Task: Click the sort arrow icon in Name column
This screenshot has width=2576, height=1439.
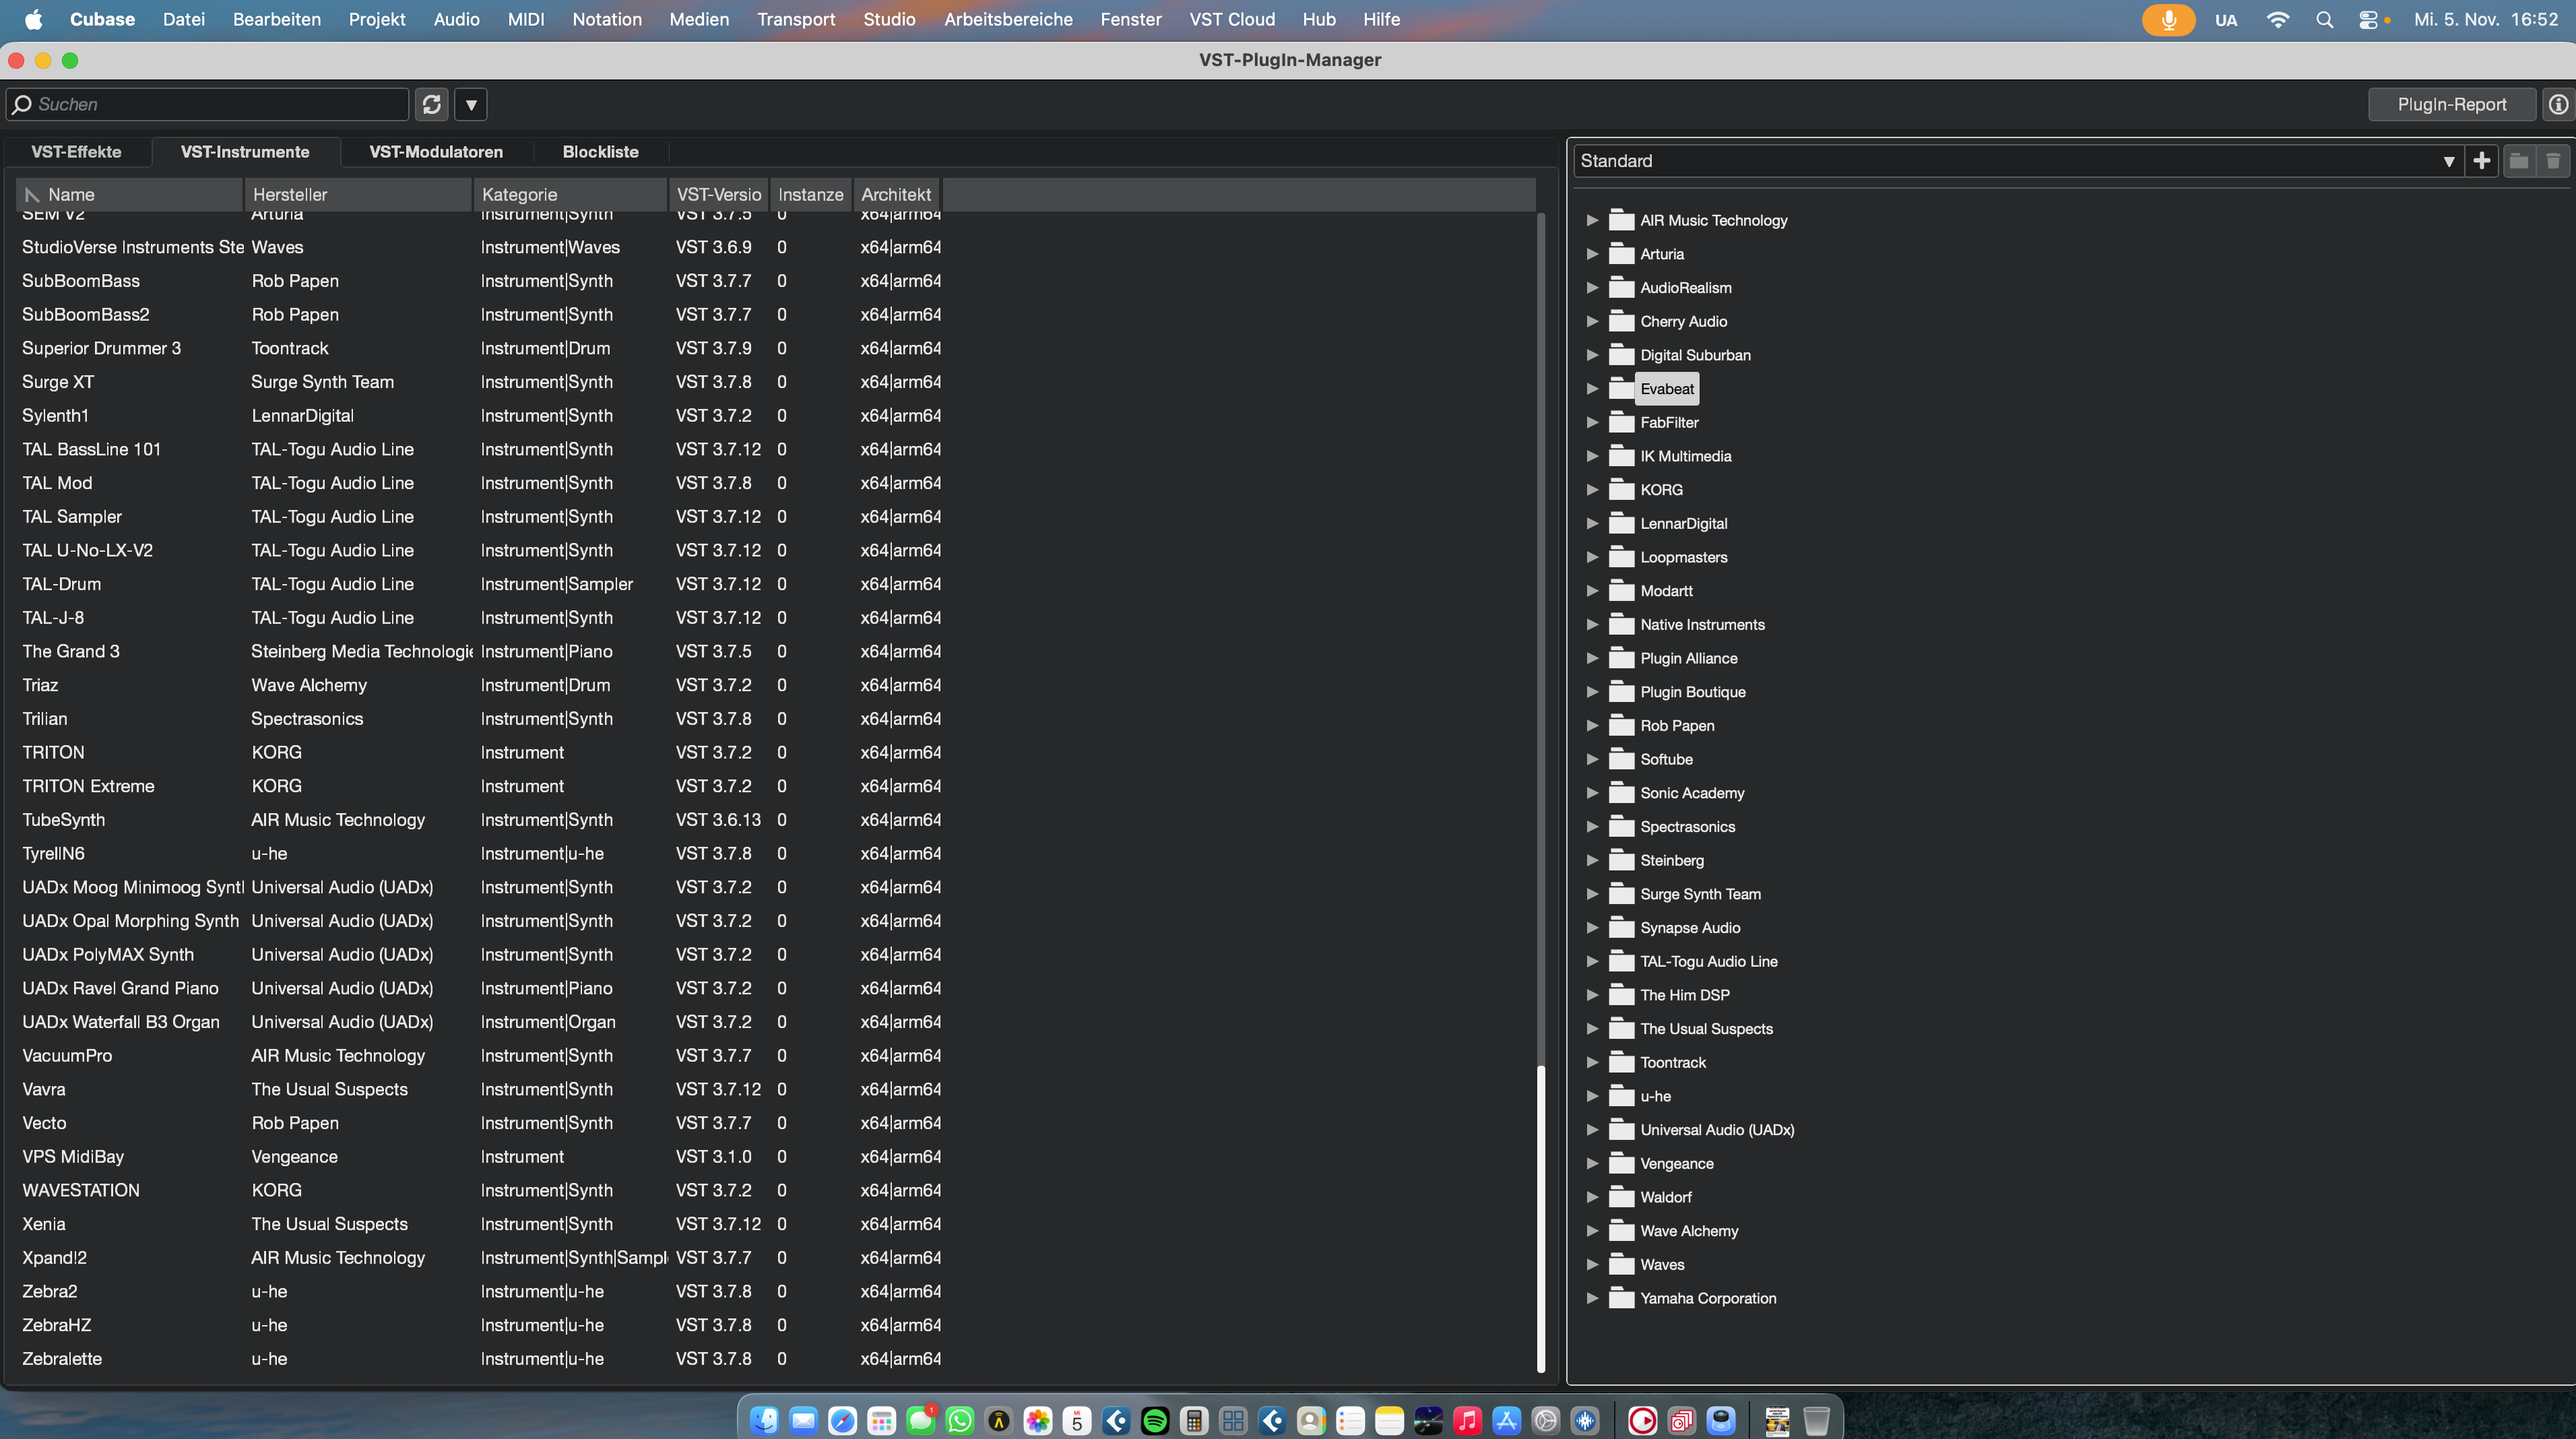Action: point(32,195)
